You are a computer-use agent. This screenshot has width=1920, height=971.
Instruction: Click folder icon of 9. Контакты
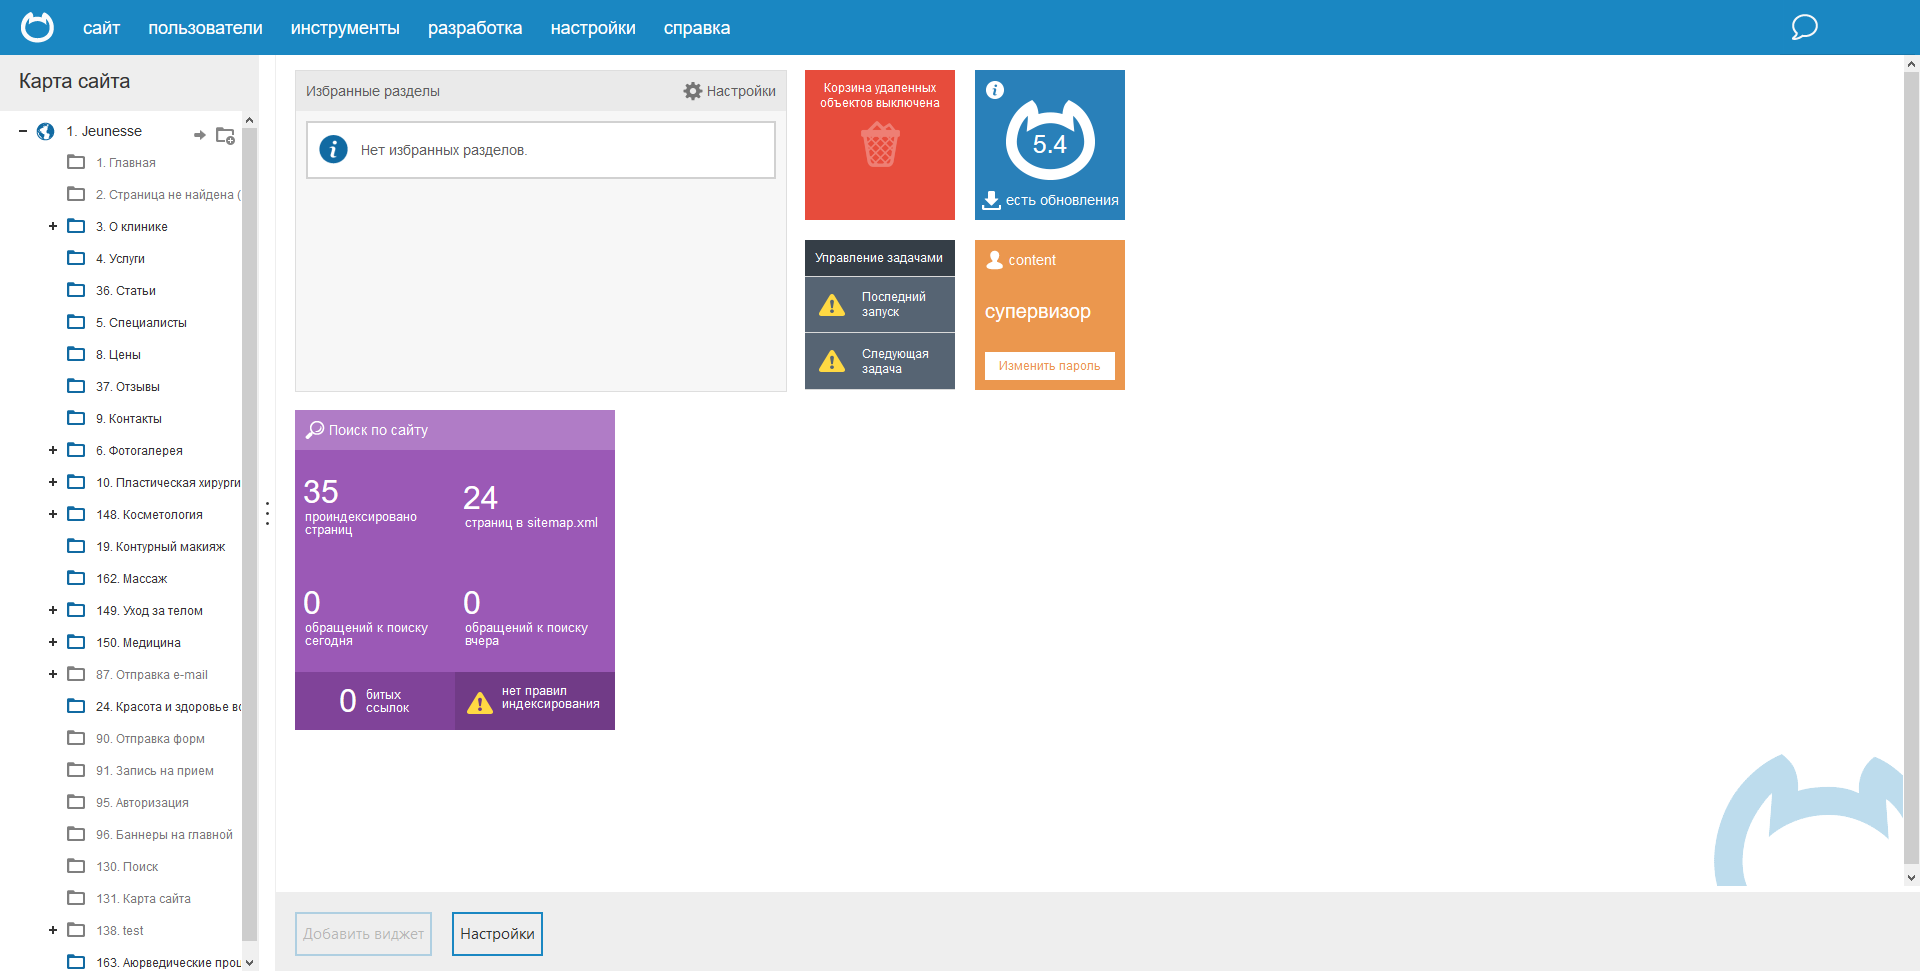(x=76, y=418)
